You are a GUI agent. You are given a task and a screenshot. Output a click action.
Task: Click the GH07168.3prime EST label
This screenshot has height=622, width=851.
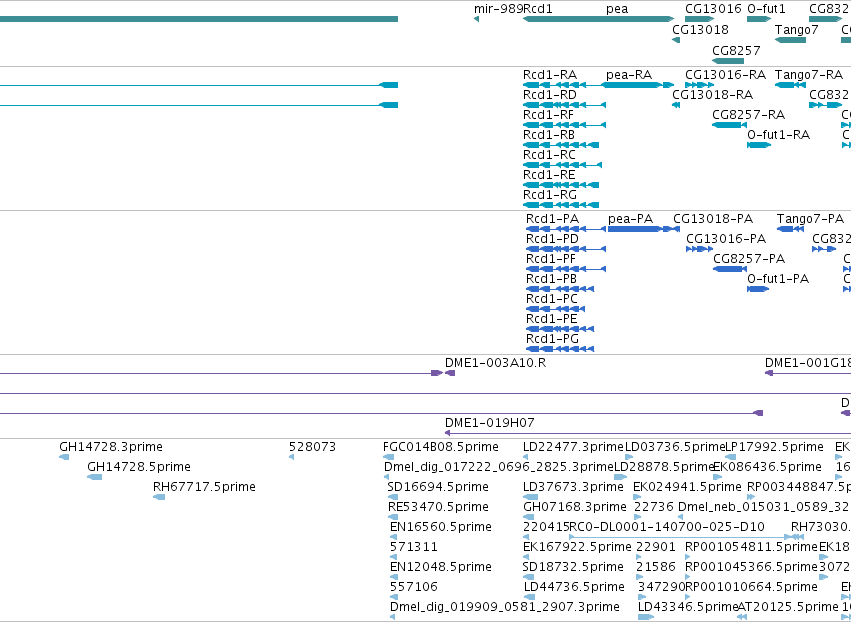coord(575,507)
